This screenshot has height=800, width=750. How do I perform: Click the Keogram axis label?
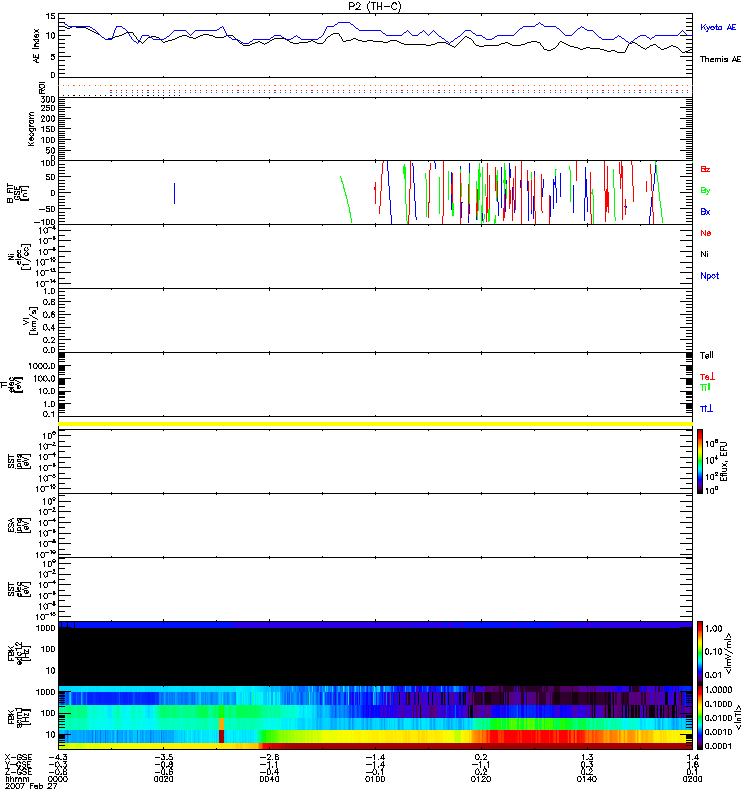click(x=31, y=129)
